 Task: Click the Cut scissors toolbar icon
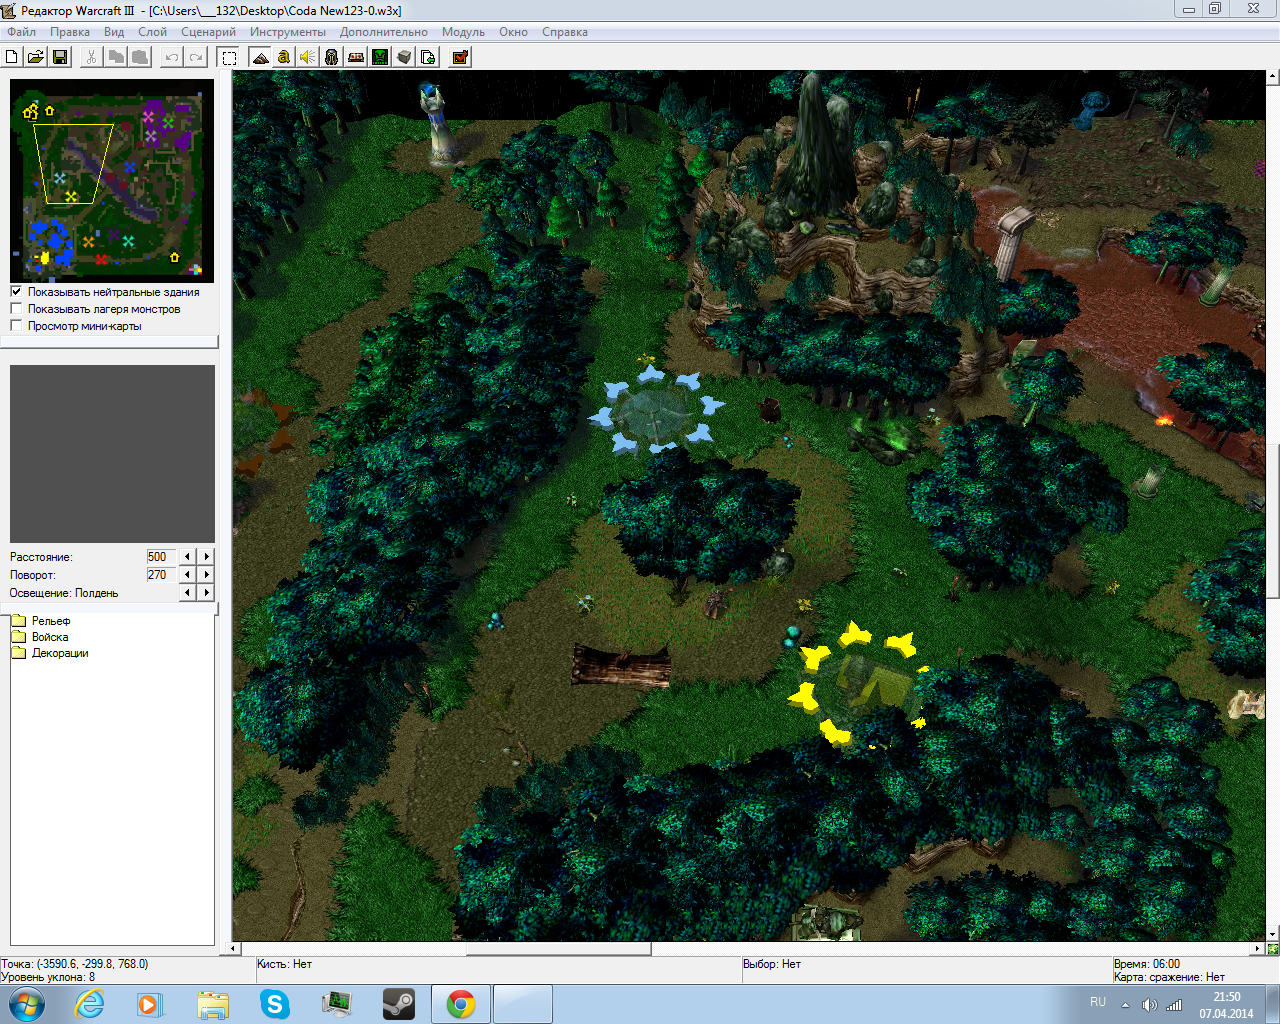[x=92, y=57]
